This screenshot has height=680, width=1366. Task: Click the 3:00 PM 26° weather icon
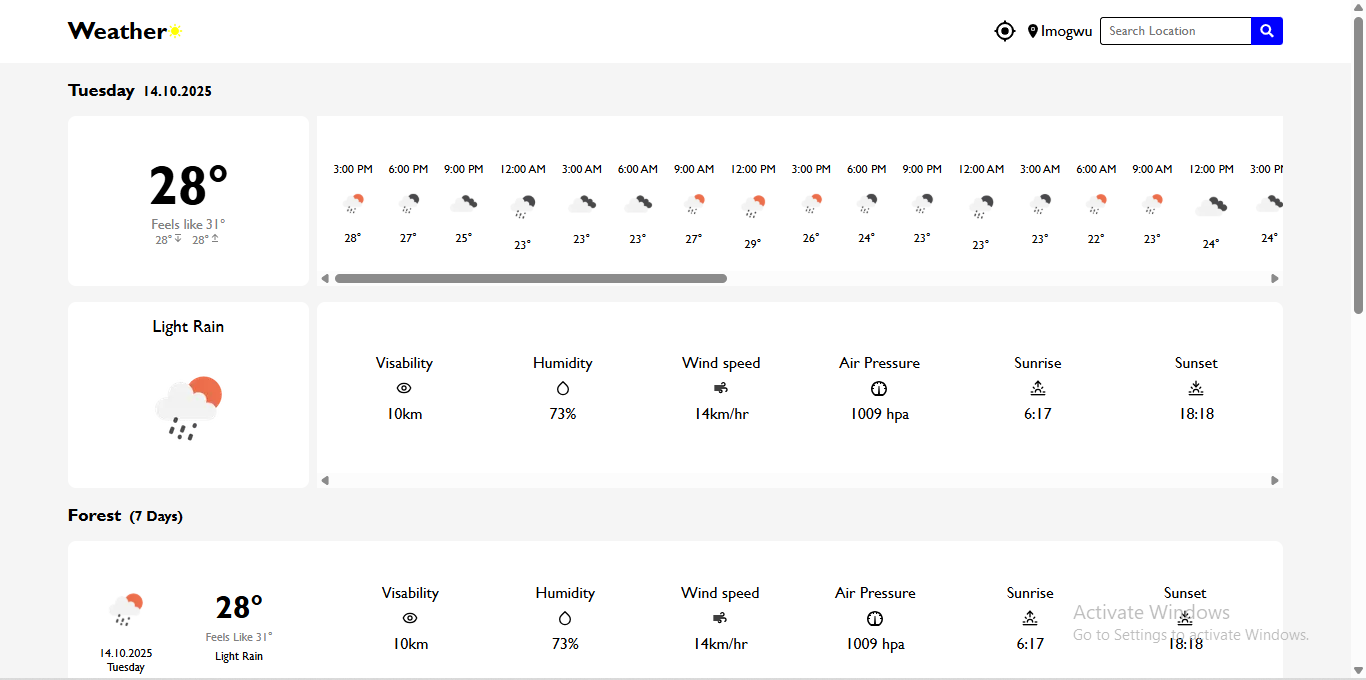click(x=811, y=204)
